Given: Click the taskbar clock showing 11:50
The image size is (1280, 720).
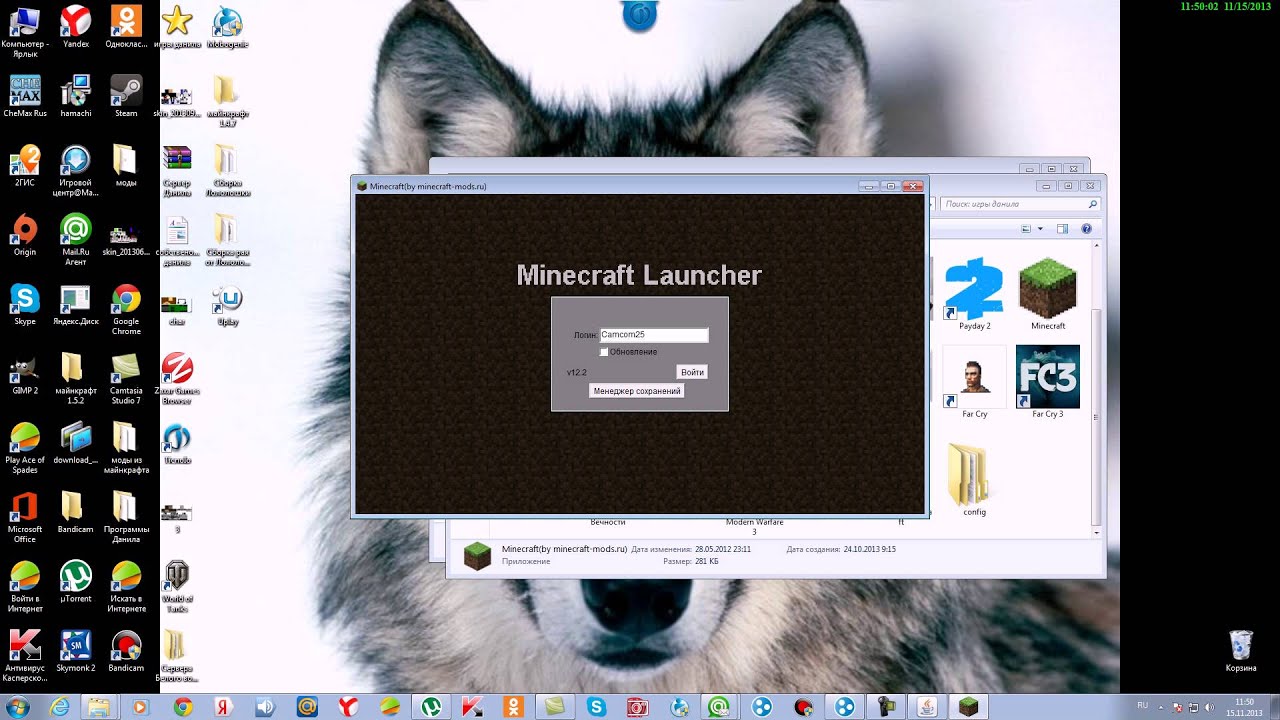Looking at the screenshot, I should 1244,707.
